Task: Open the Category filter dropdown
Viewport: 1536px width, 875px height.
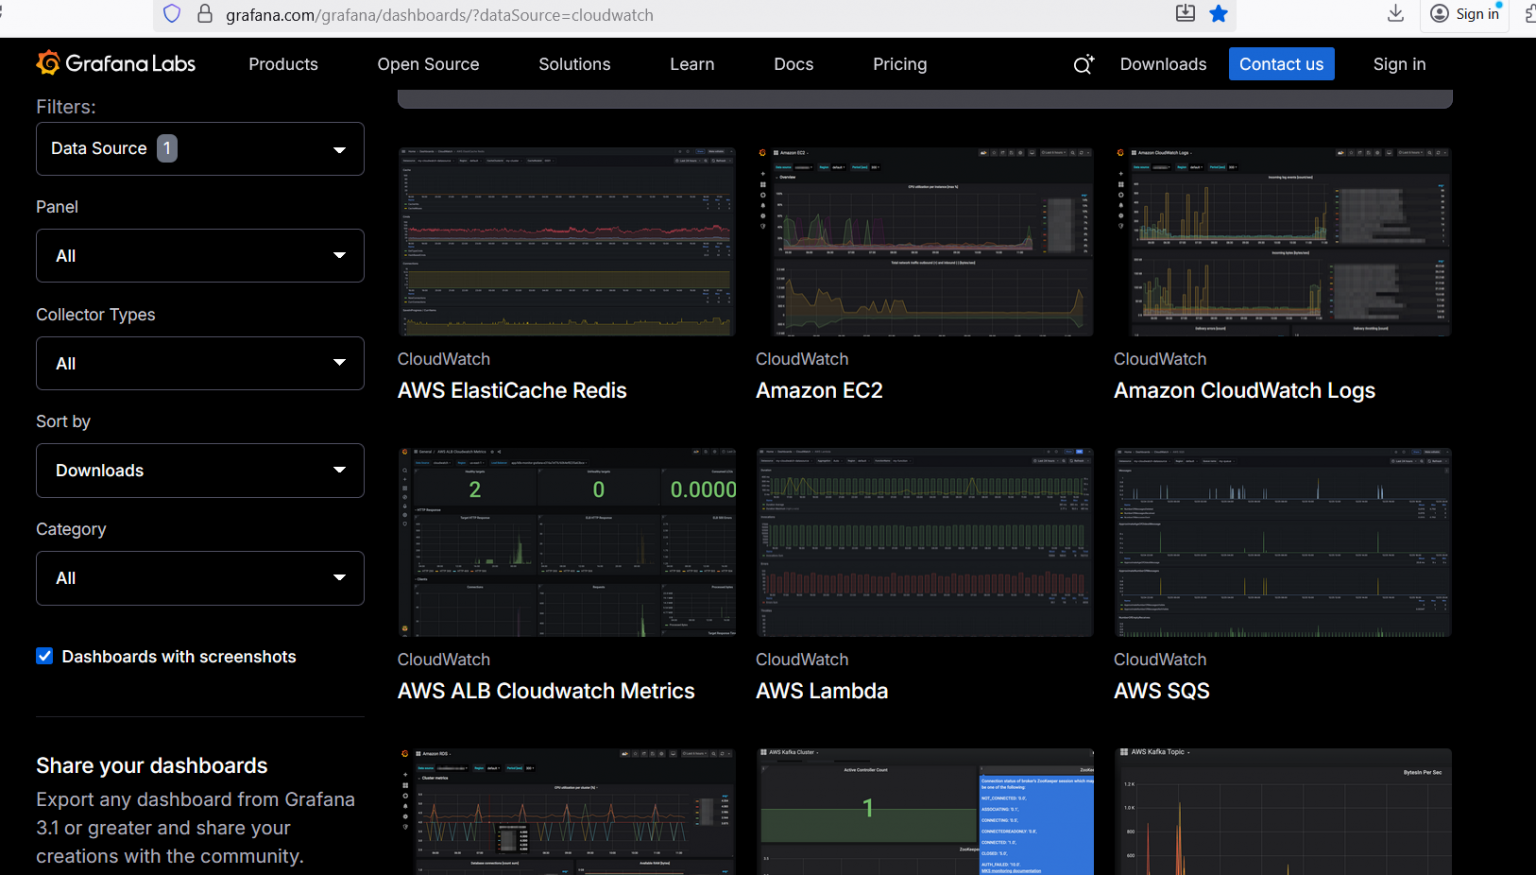Action: (x=199, y=578)
